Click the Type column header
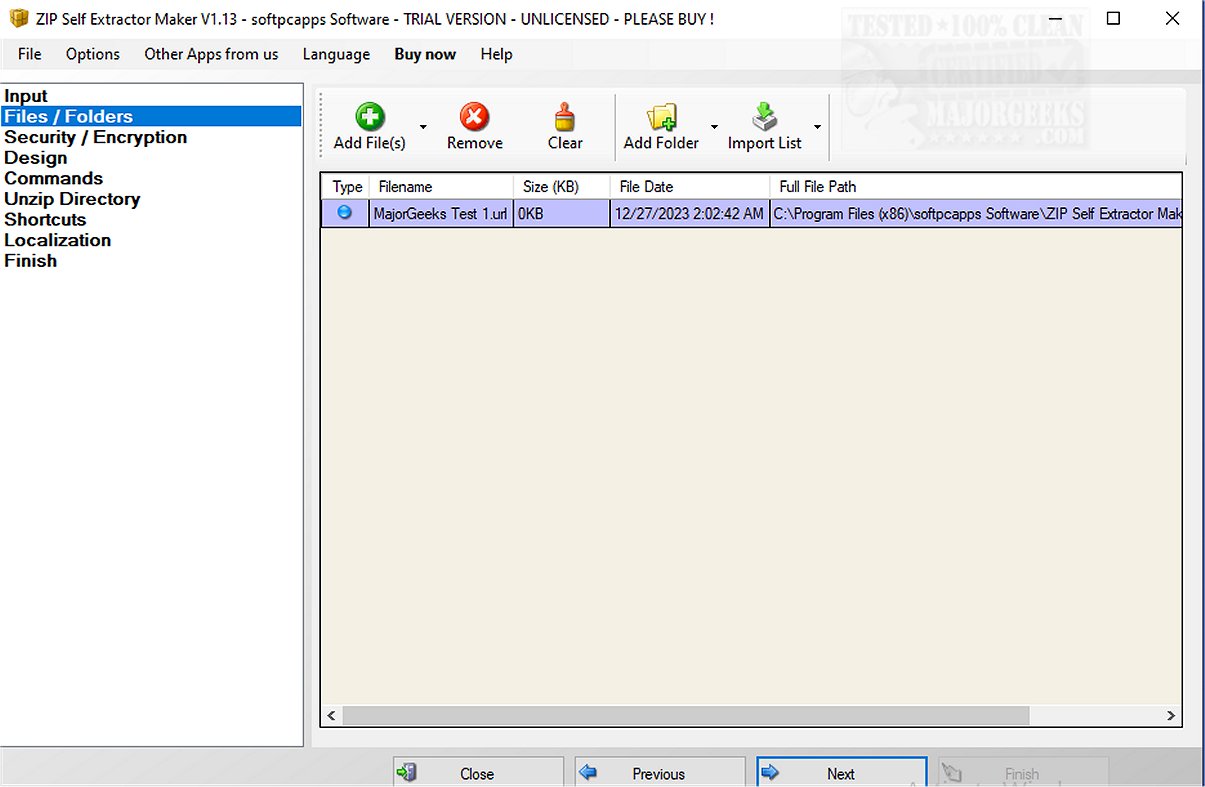 [x=346, y=186]
